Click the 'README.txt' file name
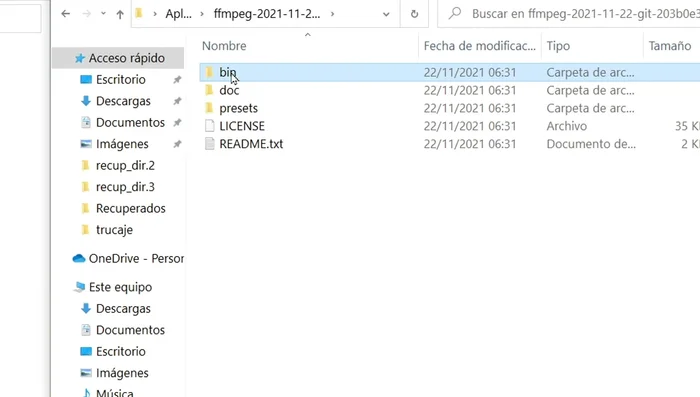 [251, 144]
